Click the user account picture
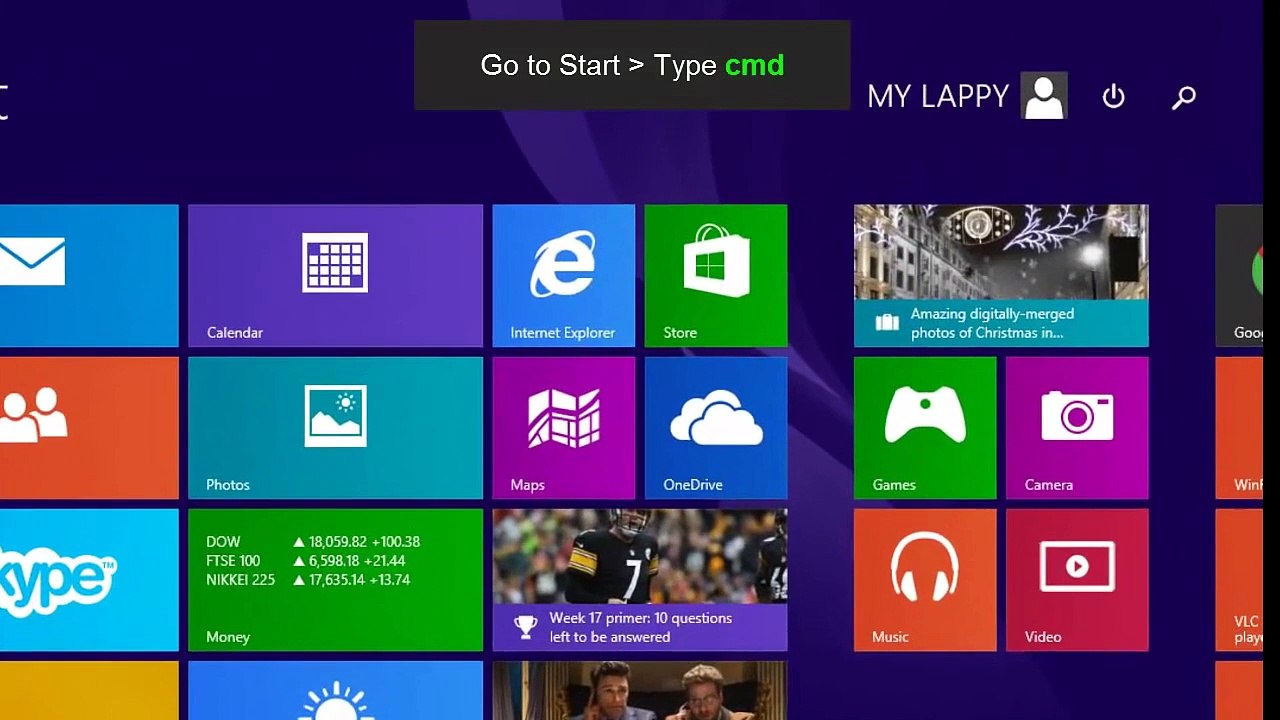This screenshot has width=1280, height=720. tap(1044, 96)
